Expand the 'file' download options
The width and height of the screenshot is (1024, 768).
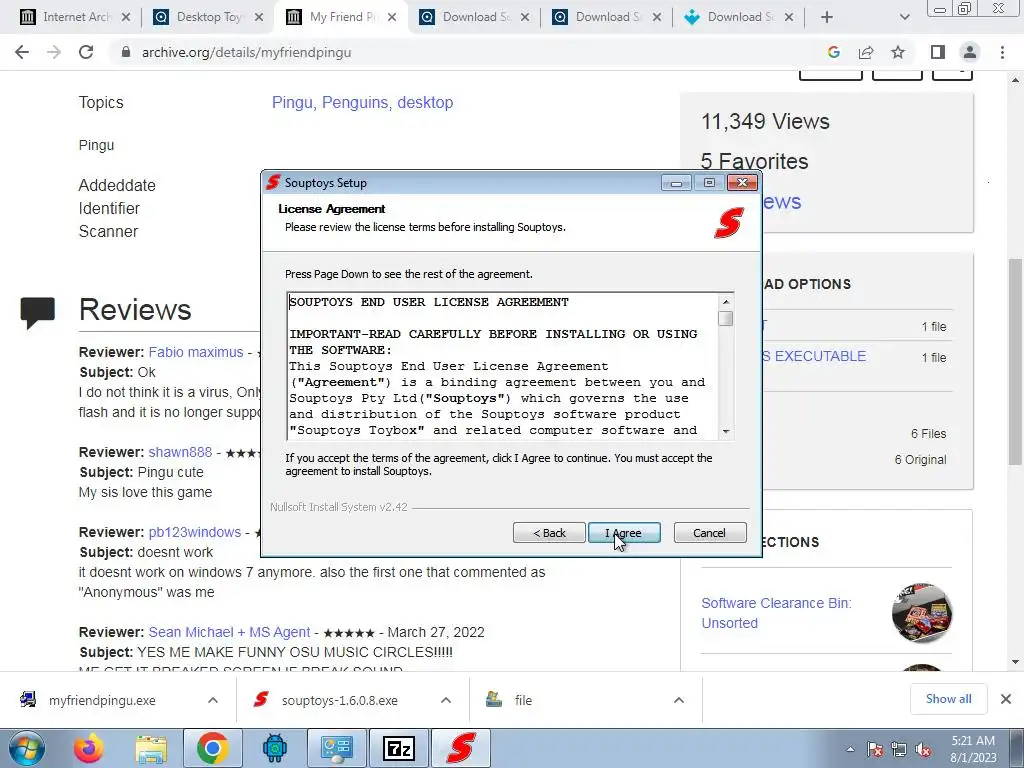click(x=679, y=700)
